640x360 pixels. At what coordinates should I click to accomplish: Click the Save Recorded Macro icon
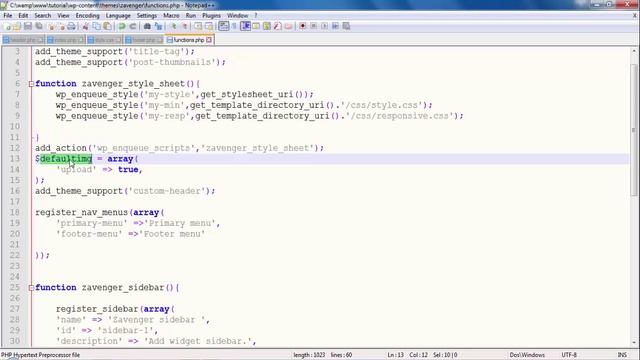coord(346,26)
